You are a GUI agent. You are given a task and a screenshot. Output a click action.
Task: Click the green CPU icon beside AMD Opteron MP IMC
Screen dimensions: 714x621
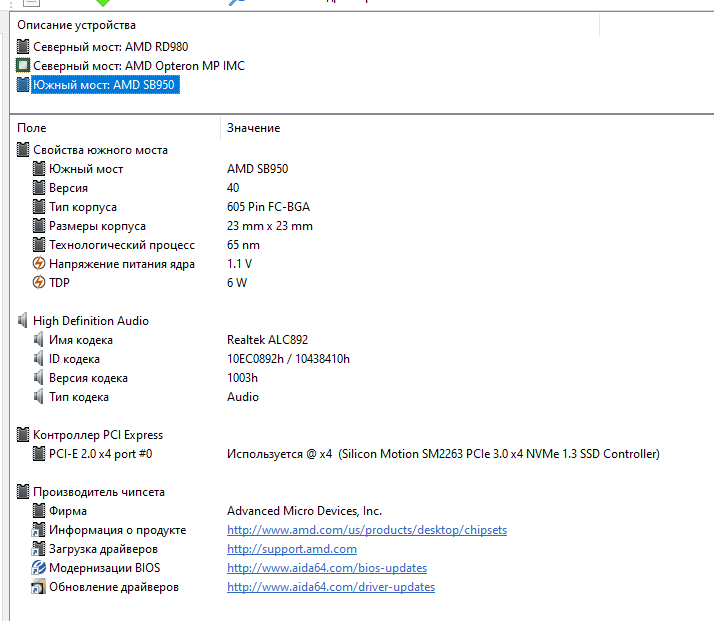coord(23,66)
